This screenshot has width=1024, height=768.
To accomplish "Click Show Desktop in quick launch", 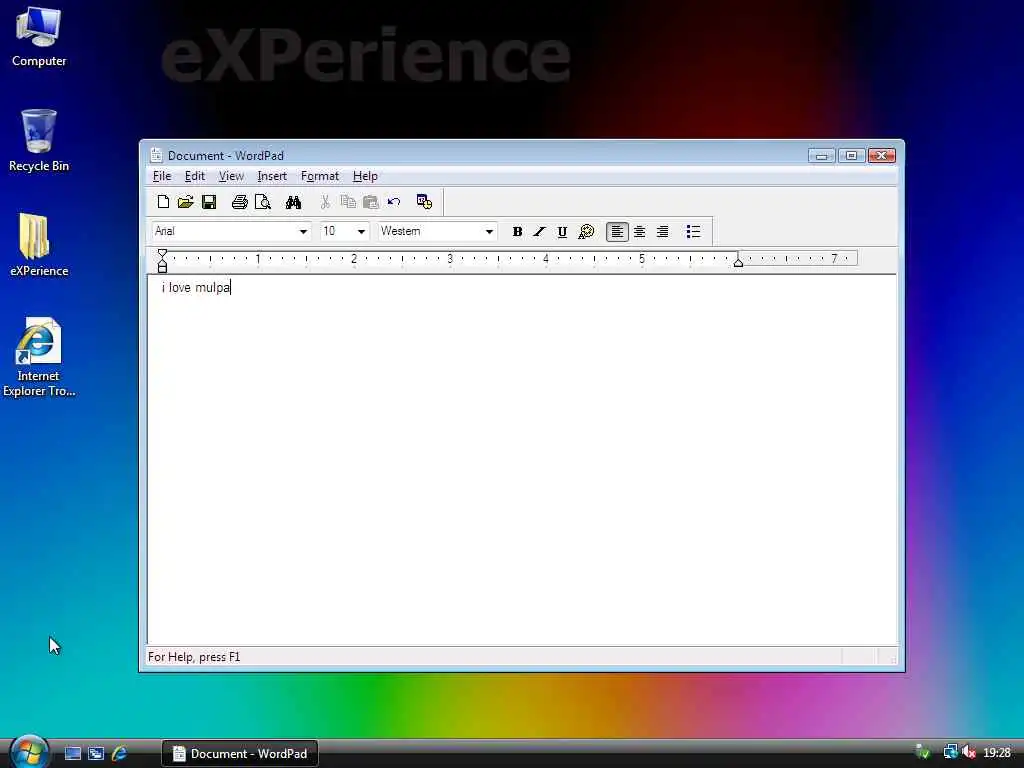I will [x=72, y=754].
